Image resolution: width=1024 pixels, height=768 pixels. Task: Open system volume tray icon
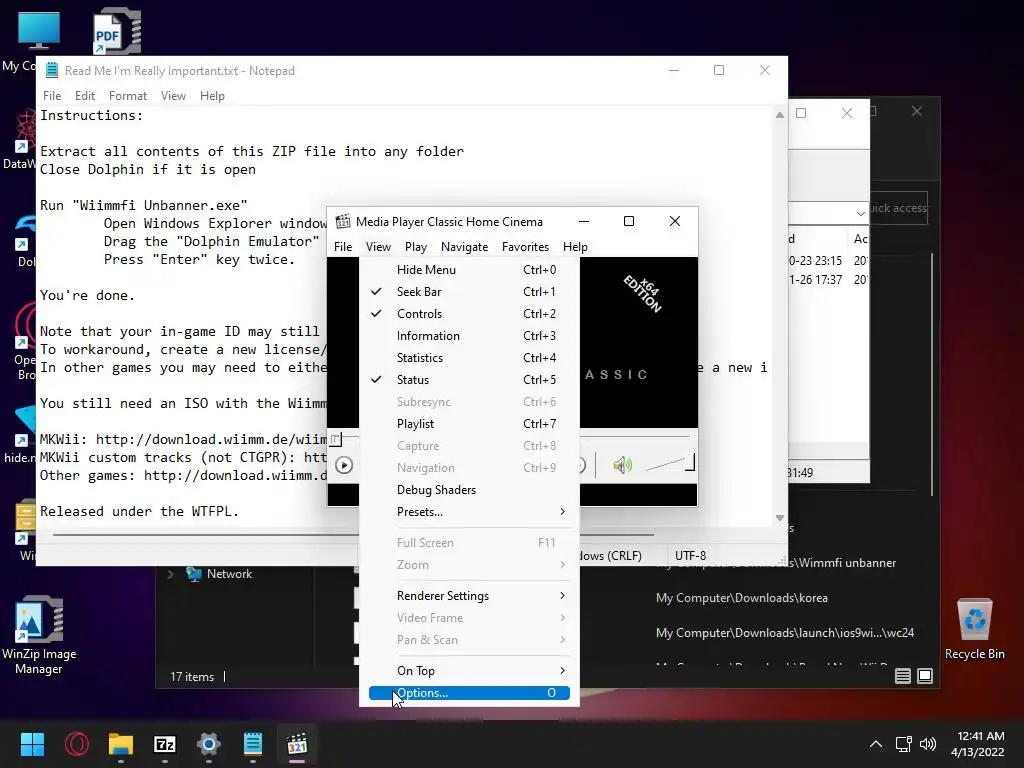pyautogui.click(x=928, y=744)
